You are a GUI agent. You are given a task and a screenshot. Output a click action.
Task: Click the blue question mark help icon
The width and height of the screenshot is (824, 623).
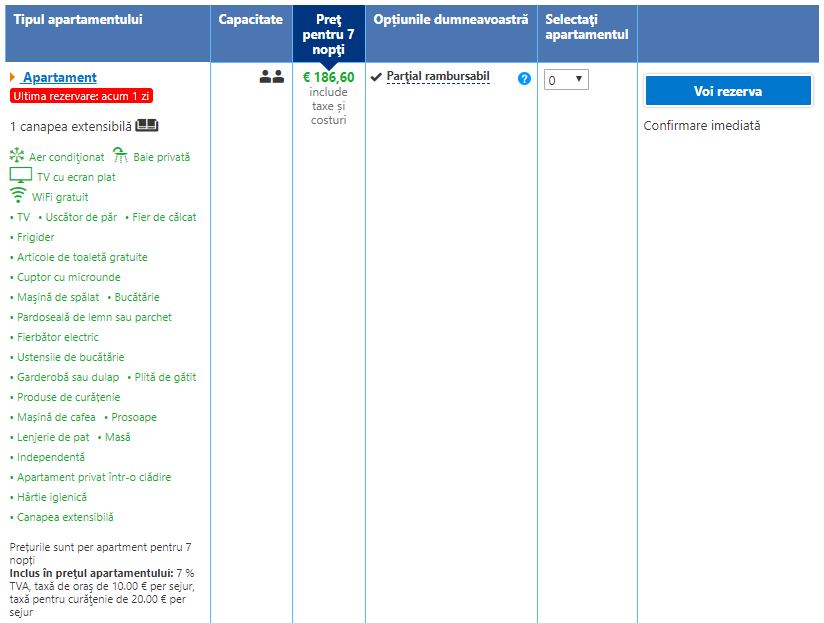524,78
